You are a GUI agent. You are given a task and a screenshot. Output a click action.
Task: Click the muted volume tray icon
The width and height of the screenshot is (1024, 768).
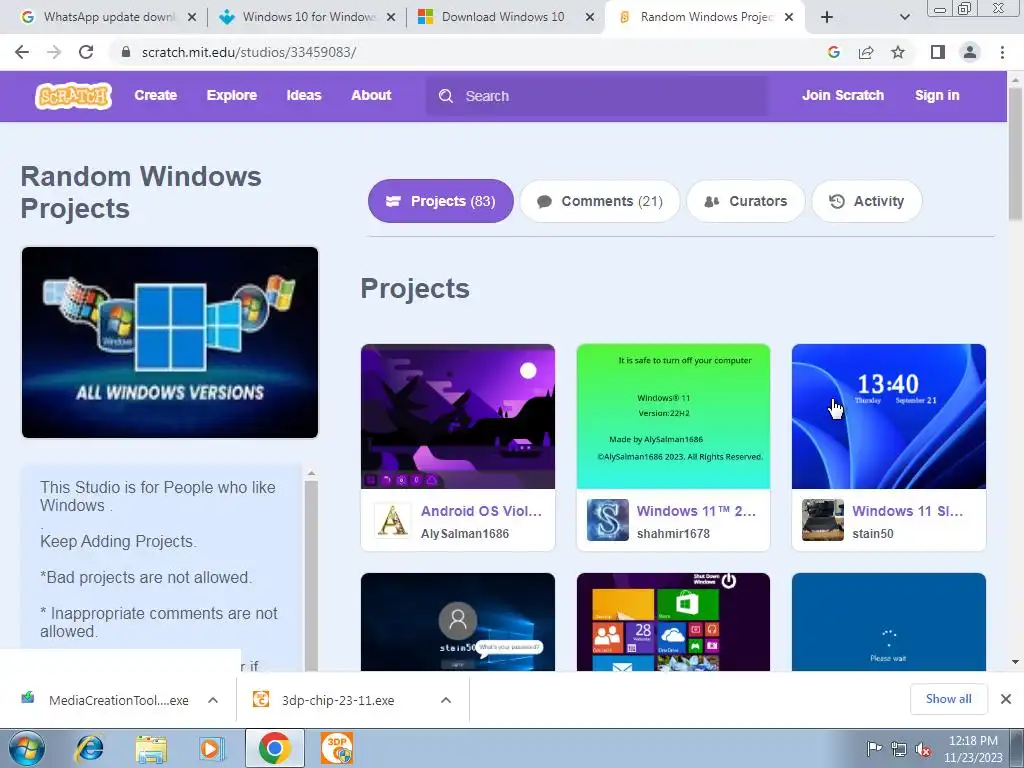[923, 749]
